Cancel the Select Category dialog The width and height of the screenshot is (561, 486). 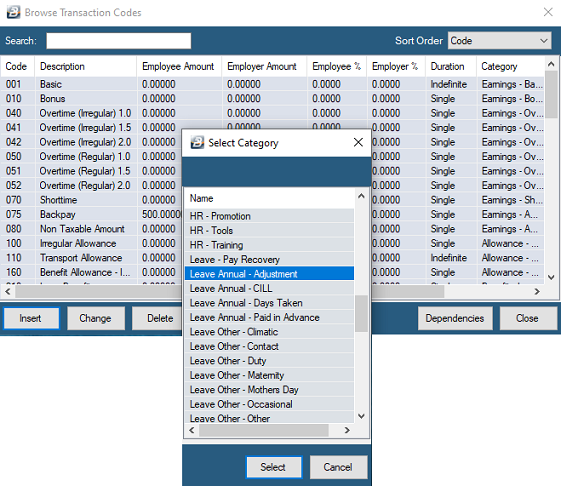coord(338,467)
